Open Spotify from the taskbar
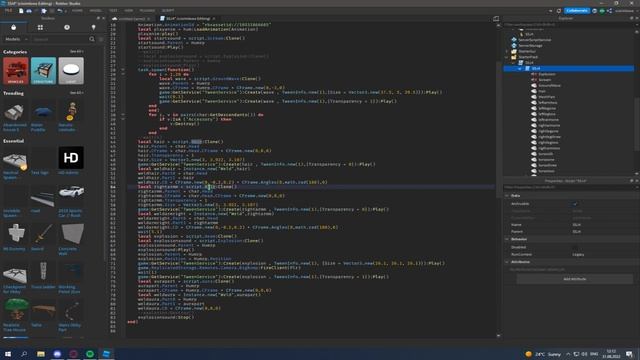This screenshot has height=360, width=640. click(90, 354)
